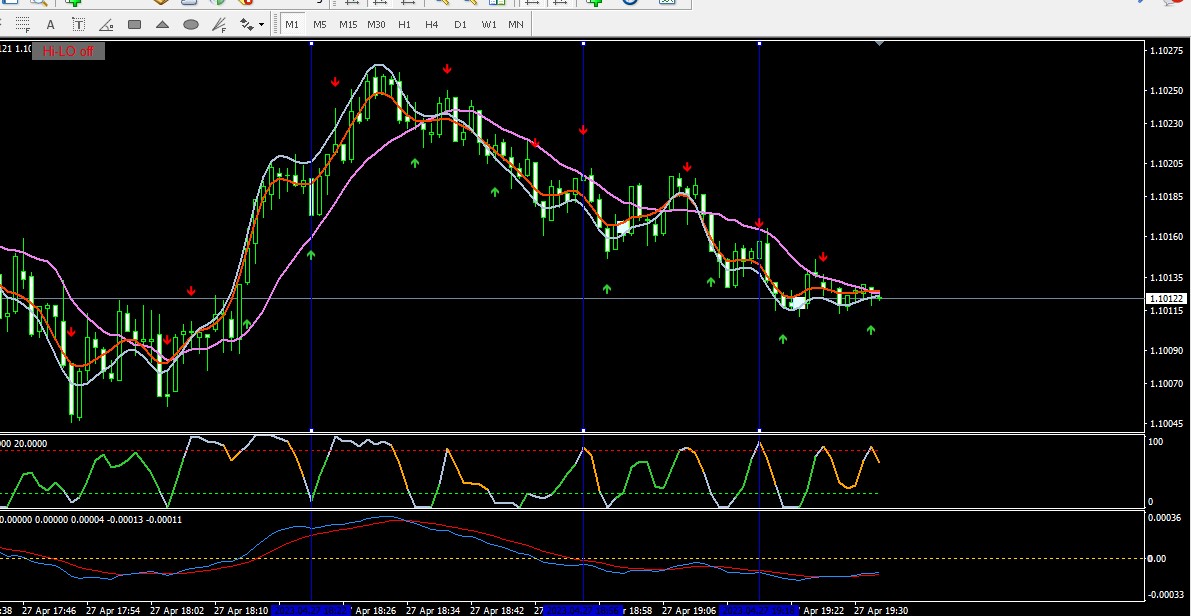Viewport: 1191px width, 616px height.
Task: Select the Trendline by Angle tool
Action: coord(106,24)
